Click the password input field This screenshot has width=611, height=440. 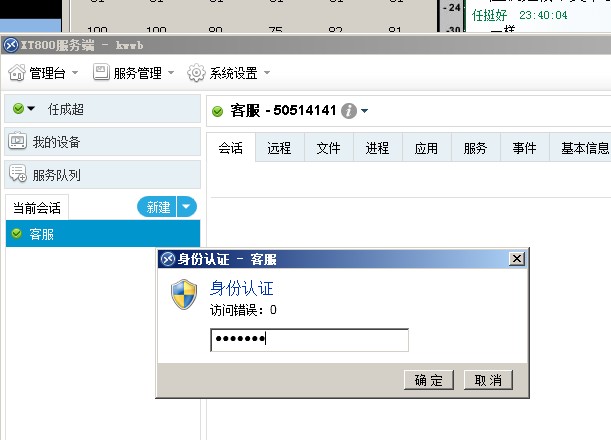coord(309,340)
